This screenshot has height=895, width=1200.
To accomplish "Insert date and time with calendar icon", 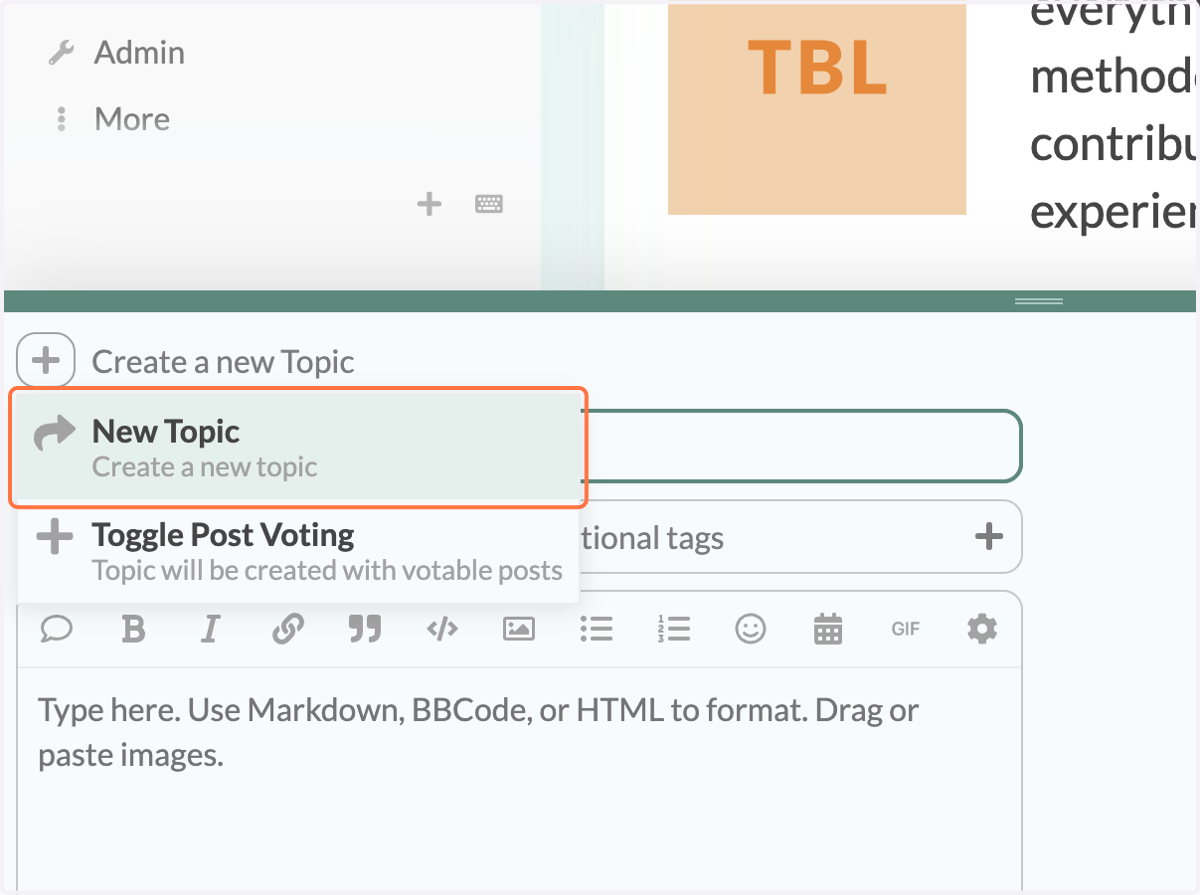I will coord(828,629).
